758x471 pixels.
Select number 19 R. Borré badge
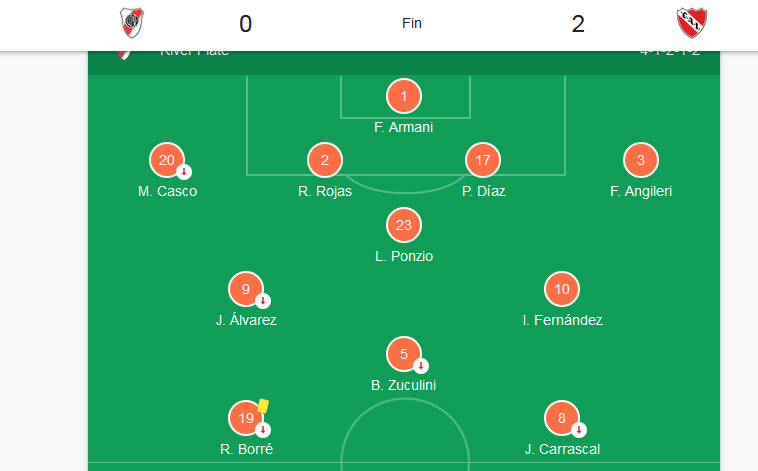coord(246,418)
